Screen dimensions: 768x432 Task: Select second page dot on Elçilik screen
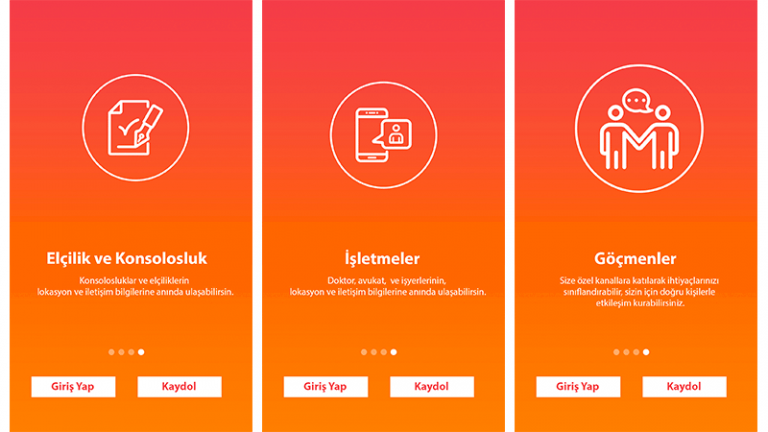tap(121, 352)
